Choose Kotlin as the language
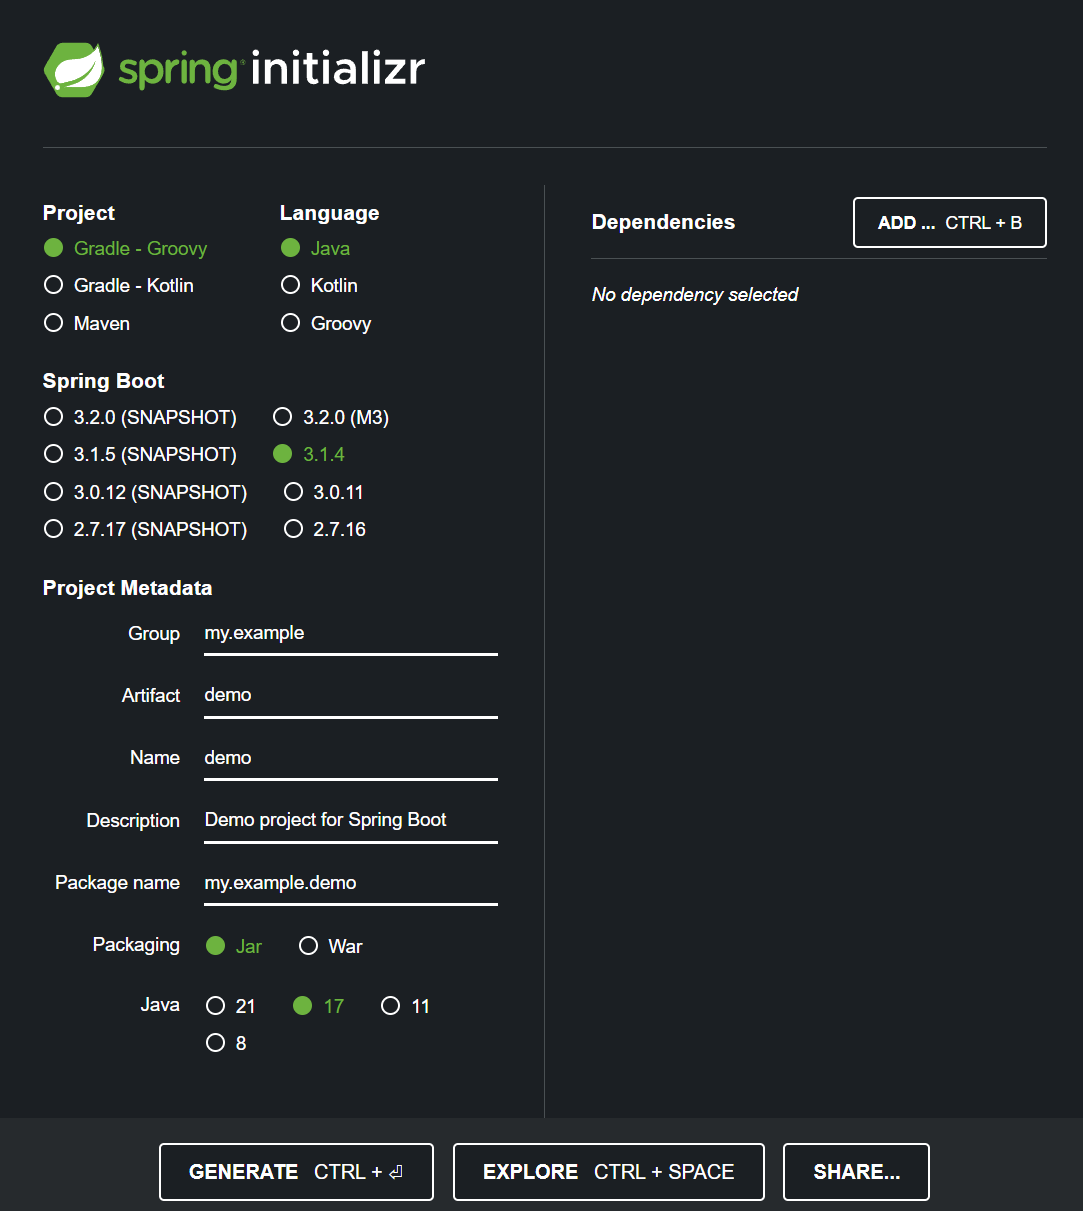The height and width of the screenshot is (1211, 1083). [x=319, y=285]
